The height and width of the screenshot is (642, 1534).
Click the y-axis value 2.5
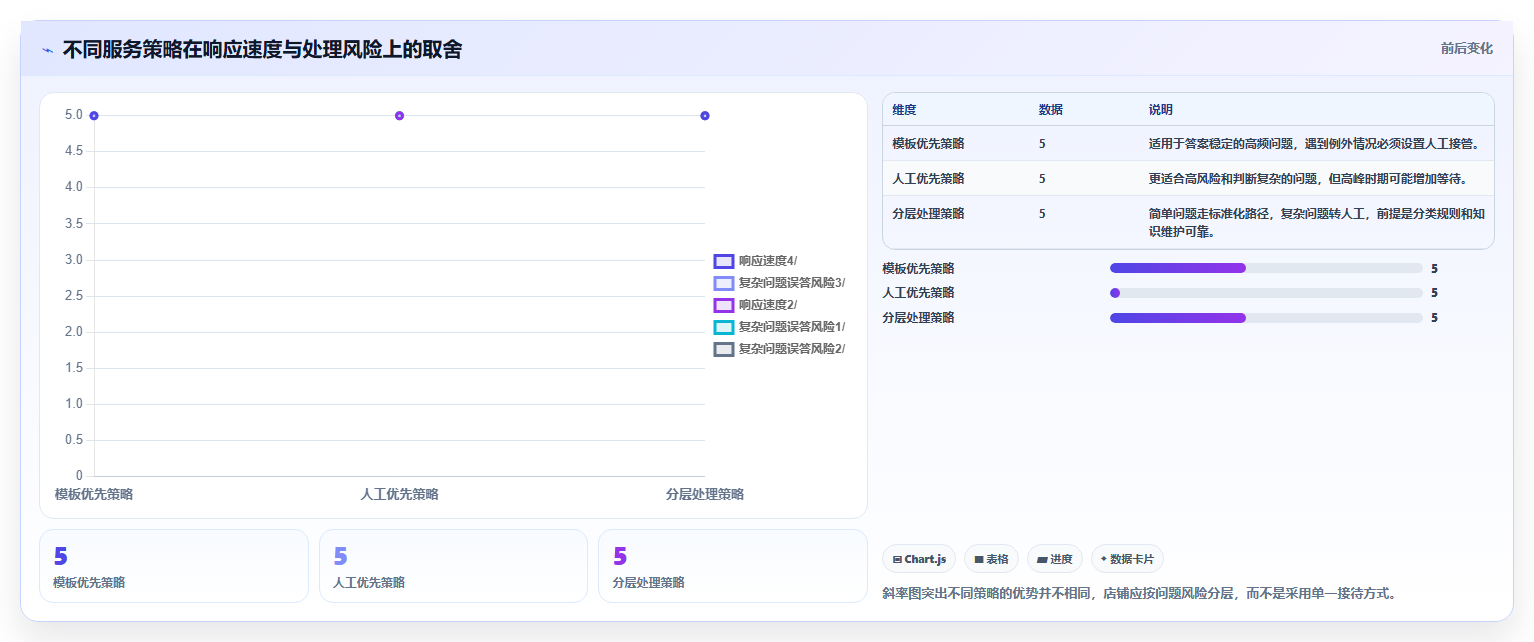(x=73, y=296)
